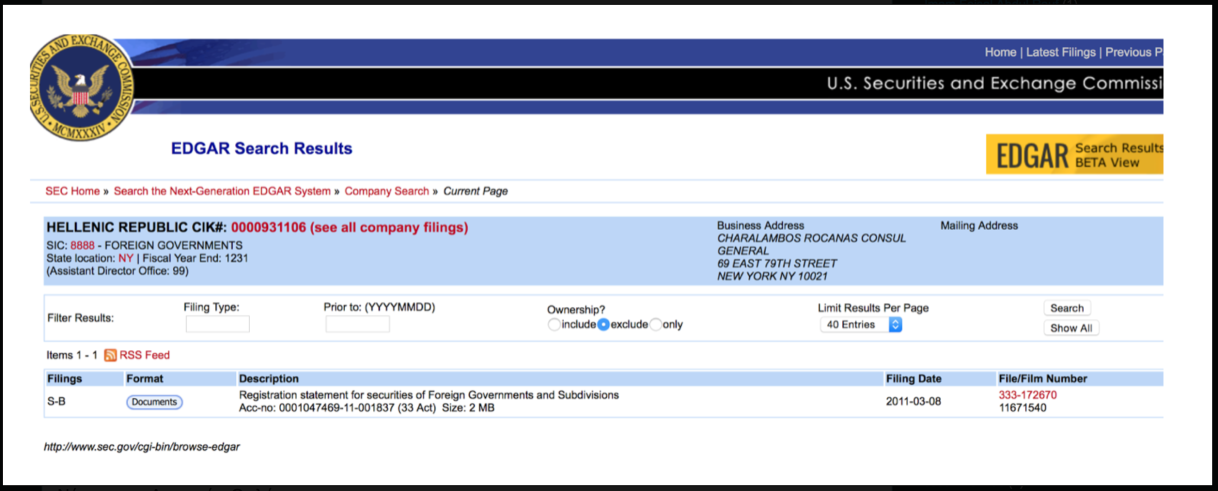This screenshot has width=1218, height=491.
Task: Select the 'include' ownership radio button
Action: pyautogui.click(x=553, y=325)
